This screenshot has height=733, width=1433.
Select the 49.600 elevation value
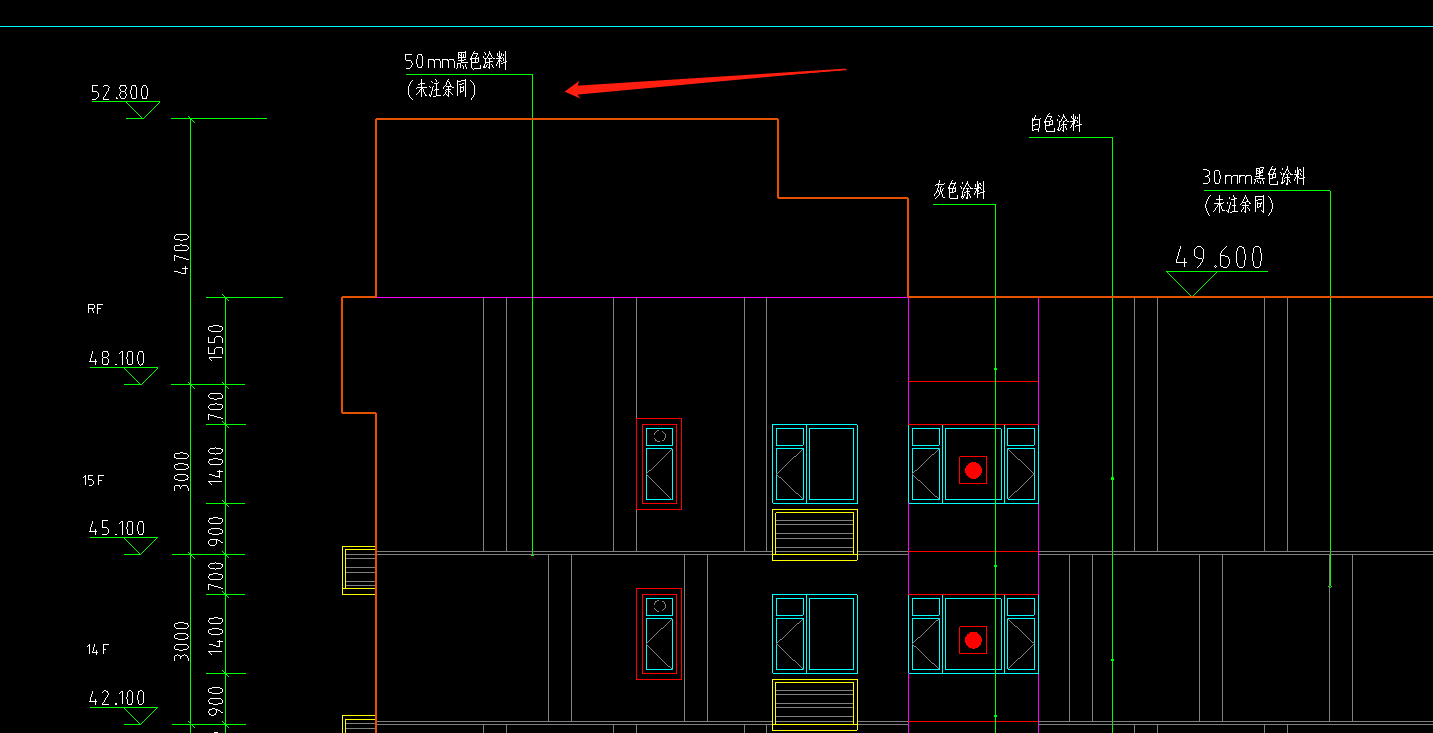pos(1219,258)
